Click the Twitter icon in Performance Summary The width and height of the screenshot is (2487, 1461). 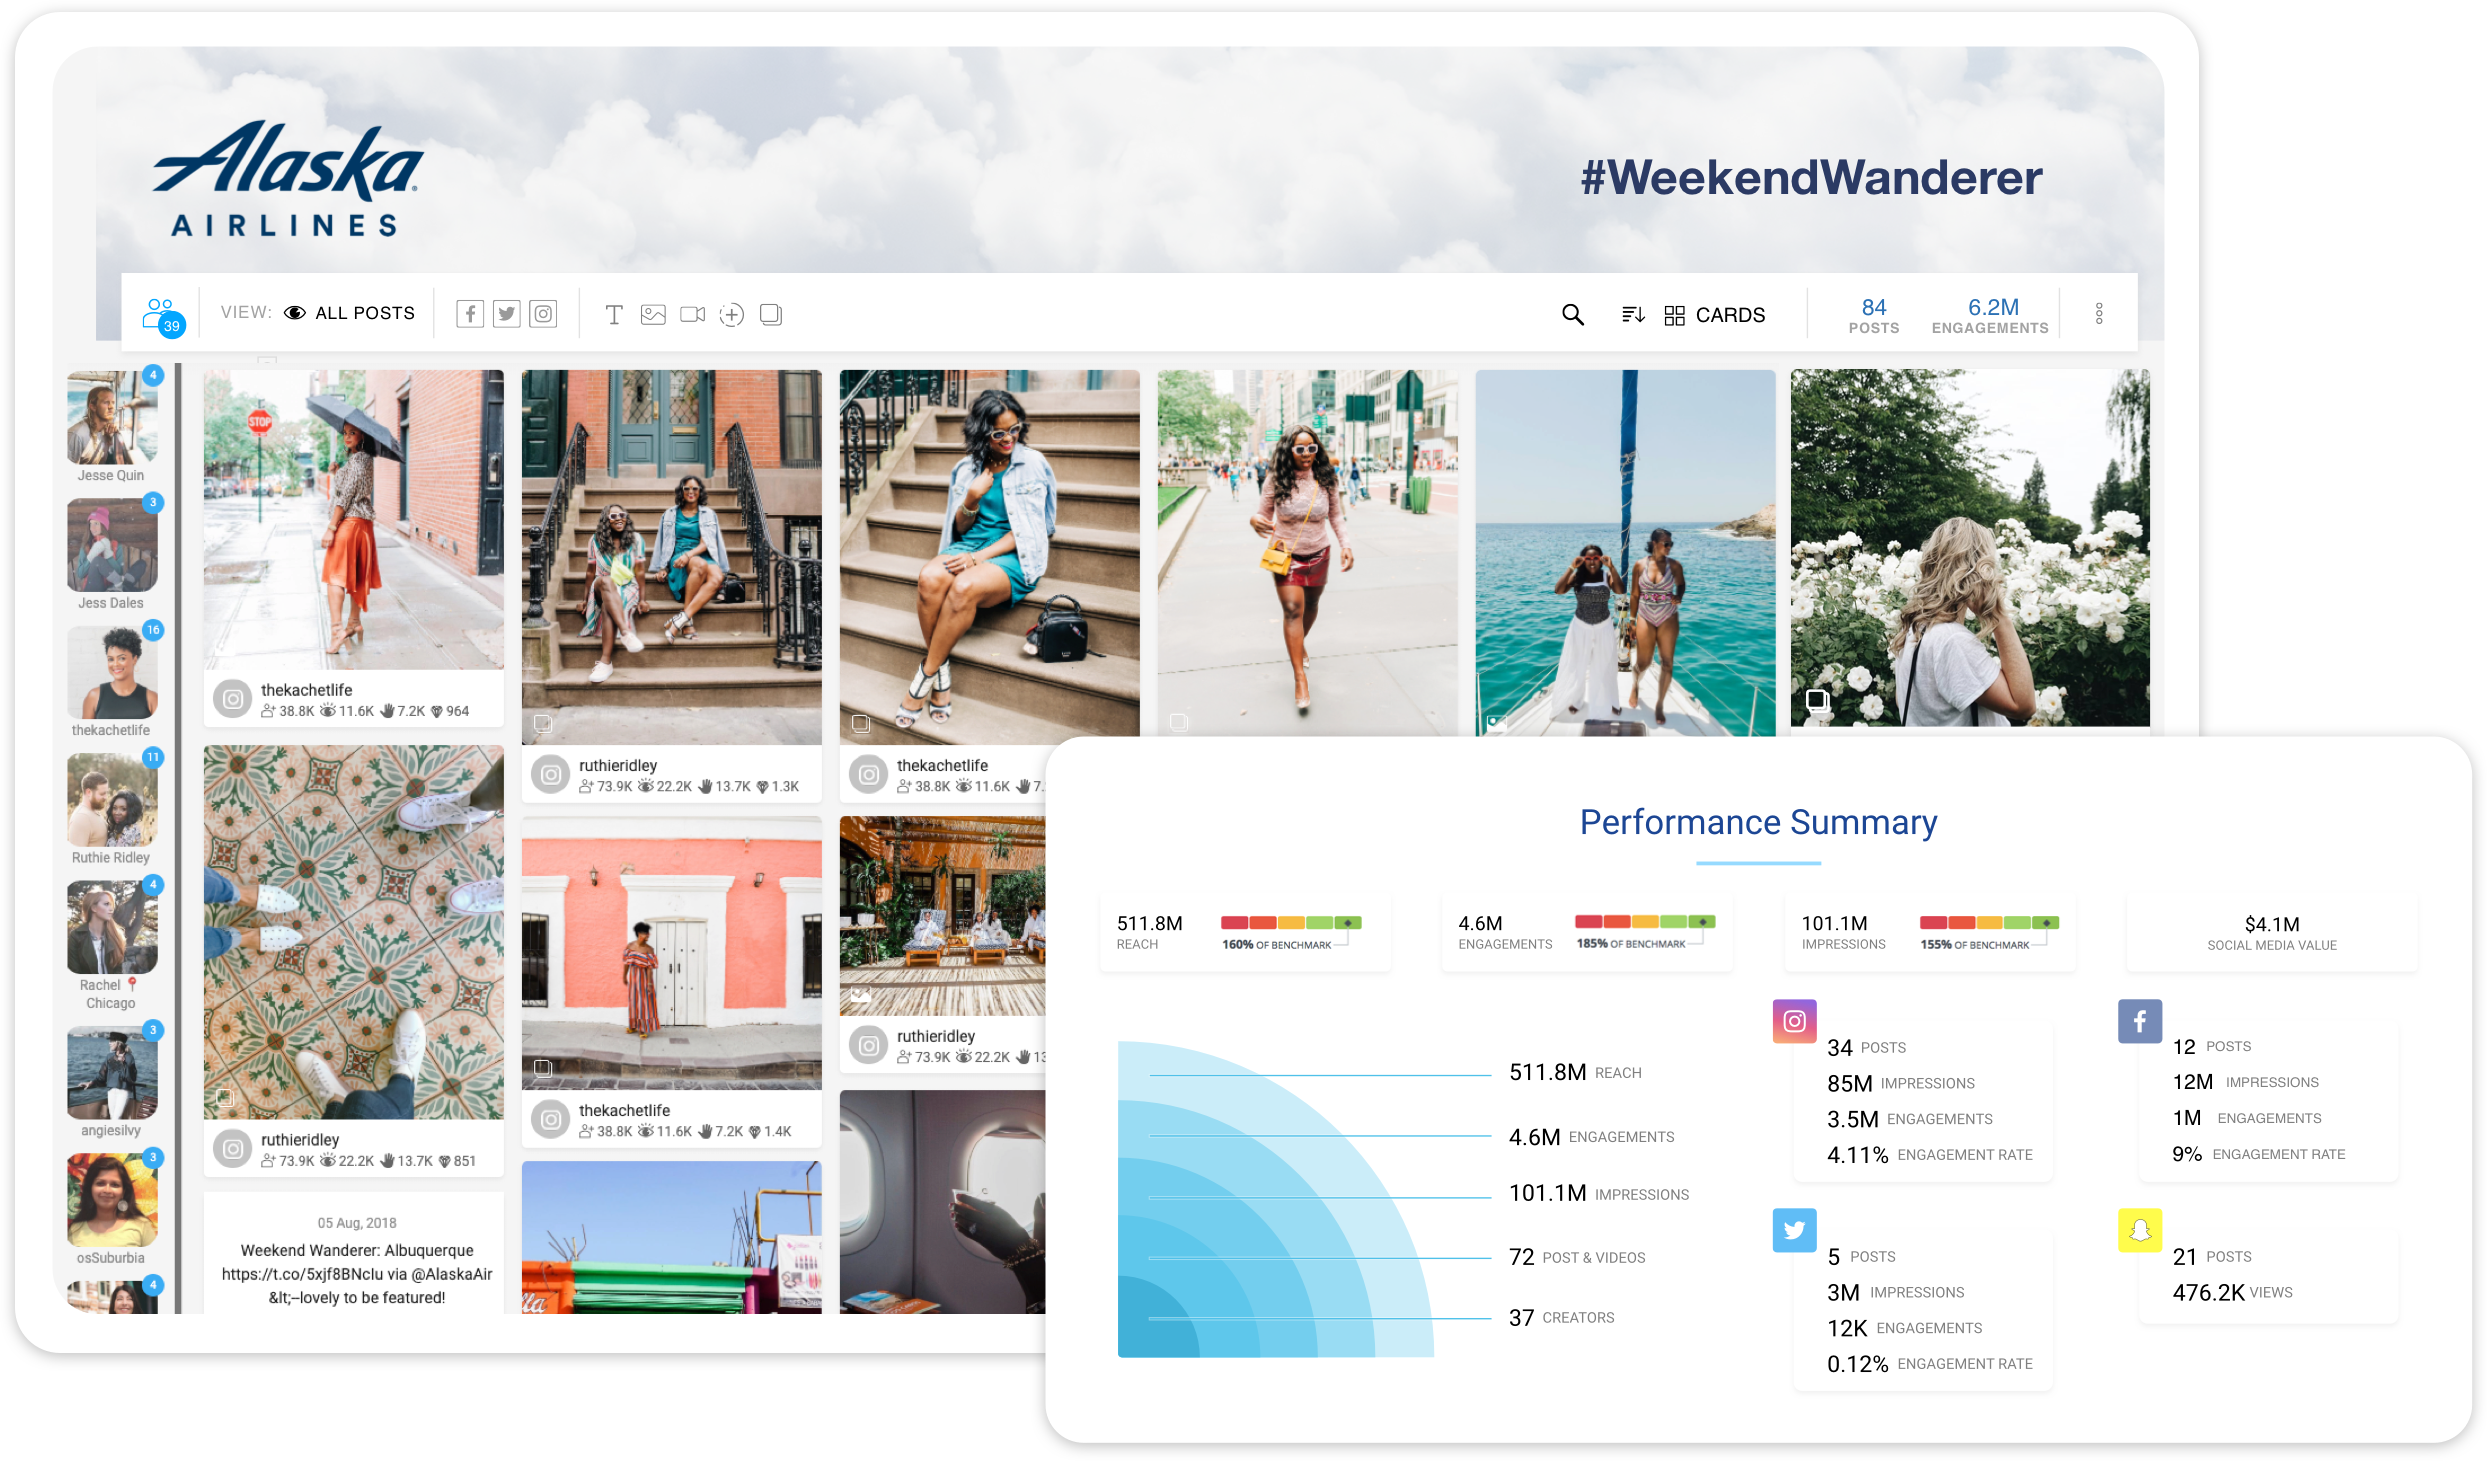pyautogui.click(x=1795, y=1230)
